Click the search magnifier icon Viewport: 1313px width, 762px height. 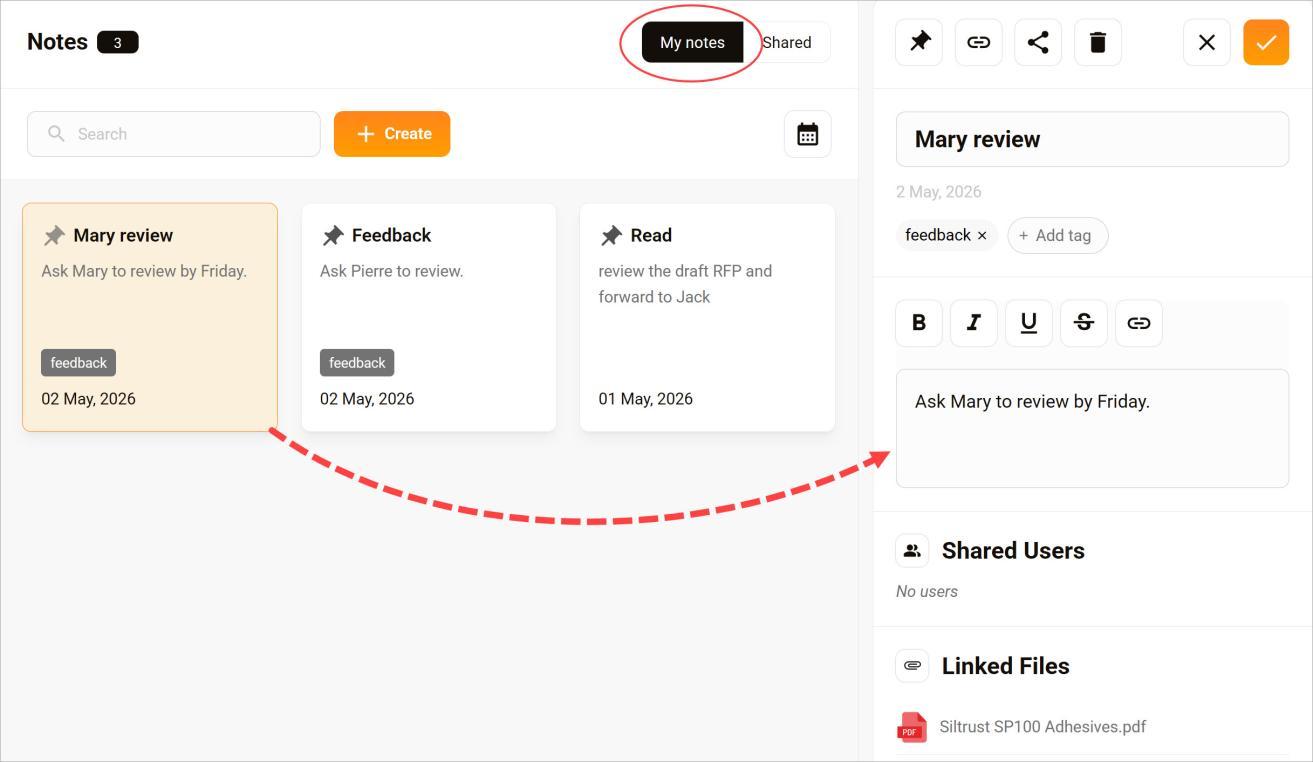56,134
